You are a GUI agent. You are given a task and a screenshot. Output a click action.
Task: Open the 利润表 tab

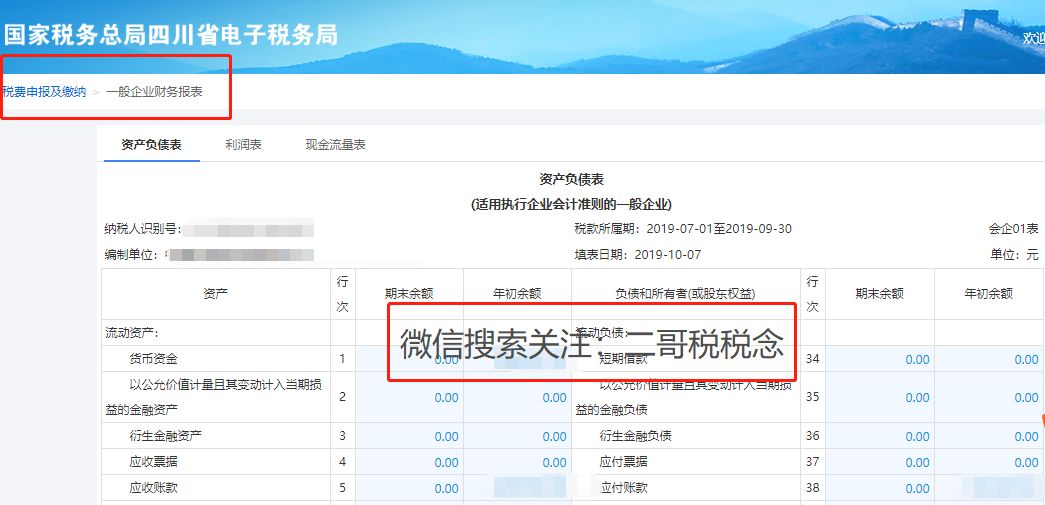(x=243, y=145)
